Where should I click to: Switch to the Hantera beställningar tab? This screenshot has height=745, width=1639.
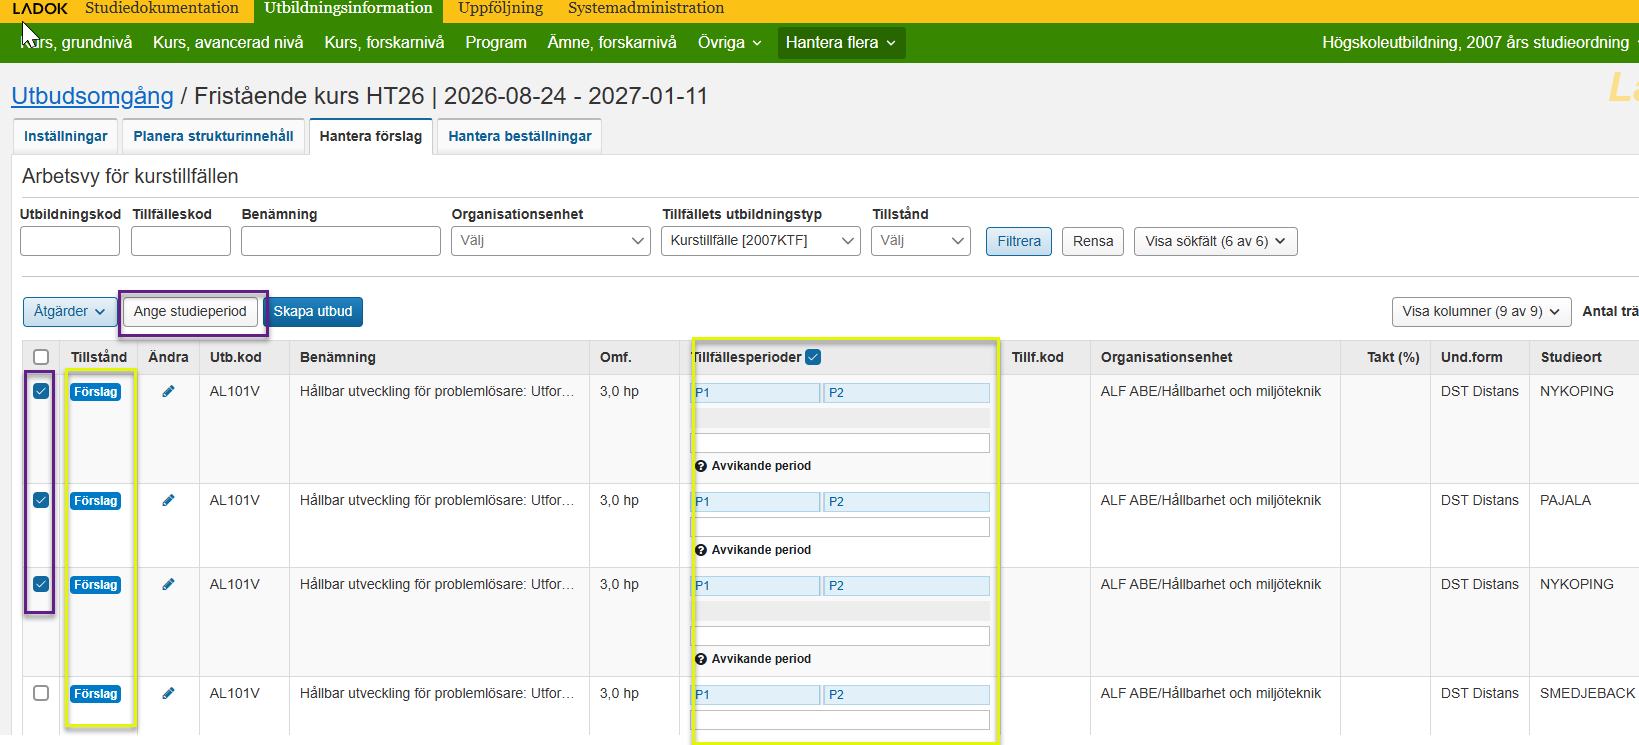point(519,136)
